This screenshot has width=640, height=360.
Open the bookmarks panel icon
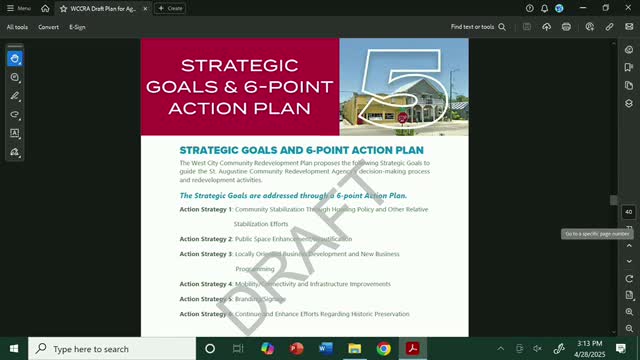[x=629, y=67]
